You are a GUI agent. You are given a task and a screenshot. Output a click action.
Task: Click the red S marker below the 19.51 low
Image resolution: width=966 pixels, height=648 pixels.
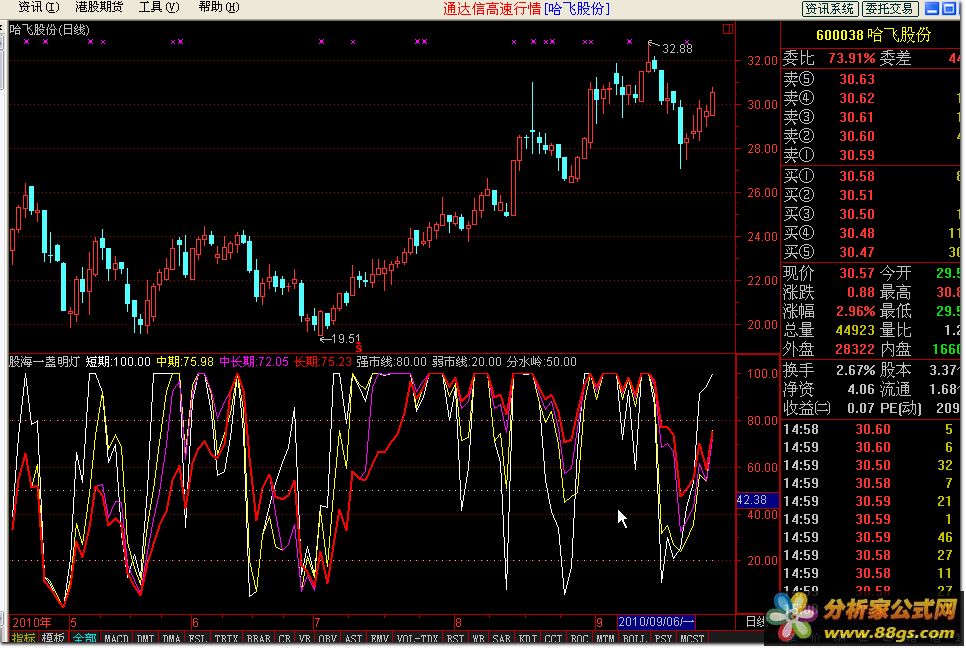359,348
